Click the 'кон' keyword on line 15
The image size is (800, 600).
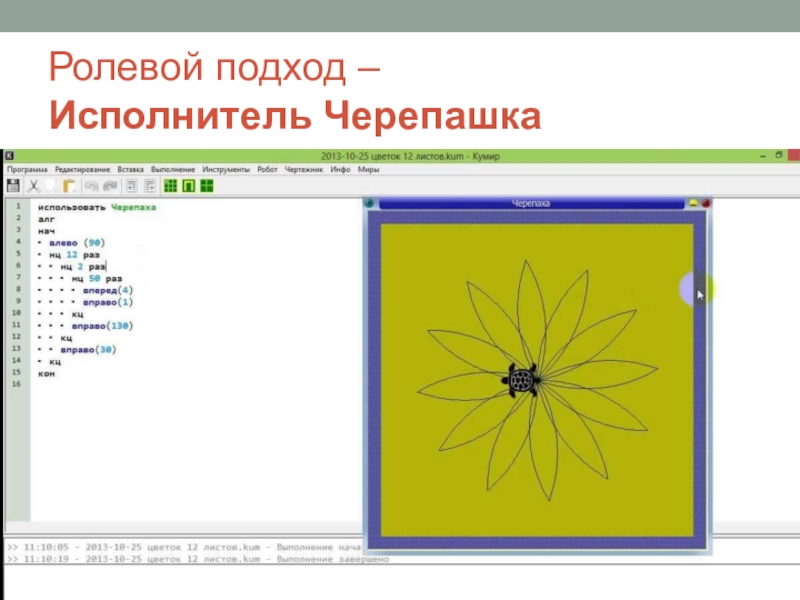click(46, 373)
